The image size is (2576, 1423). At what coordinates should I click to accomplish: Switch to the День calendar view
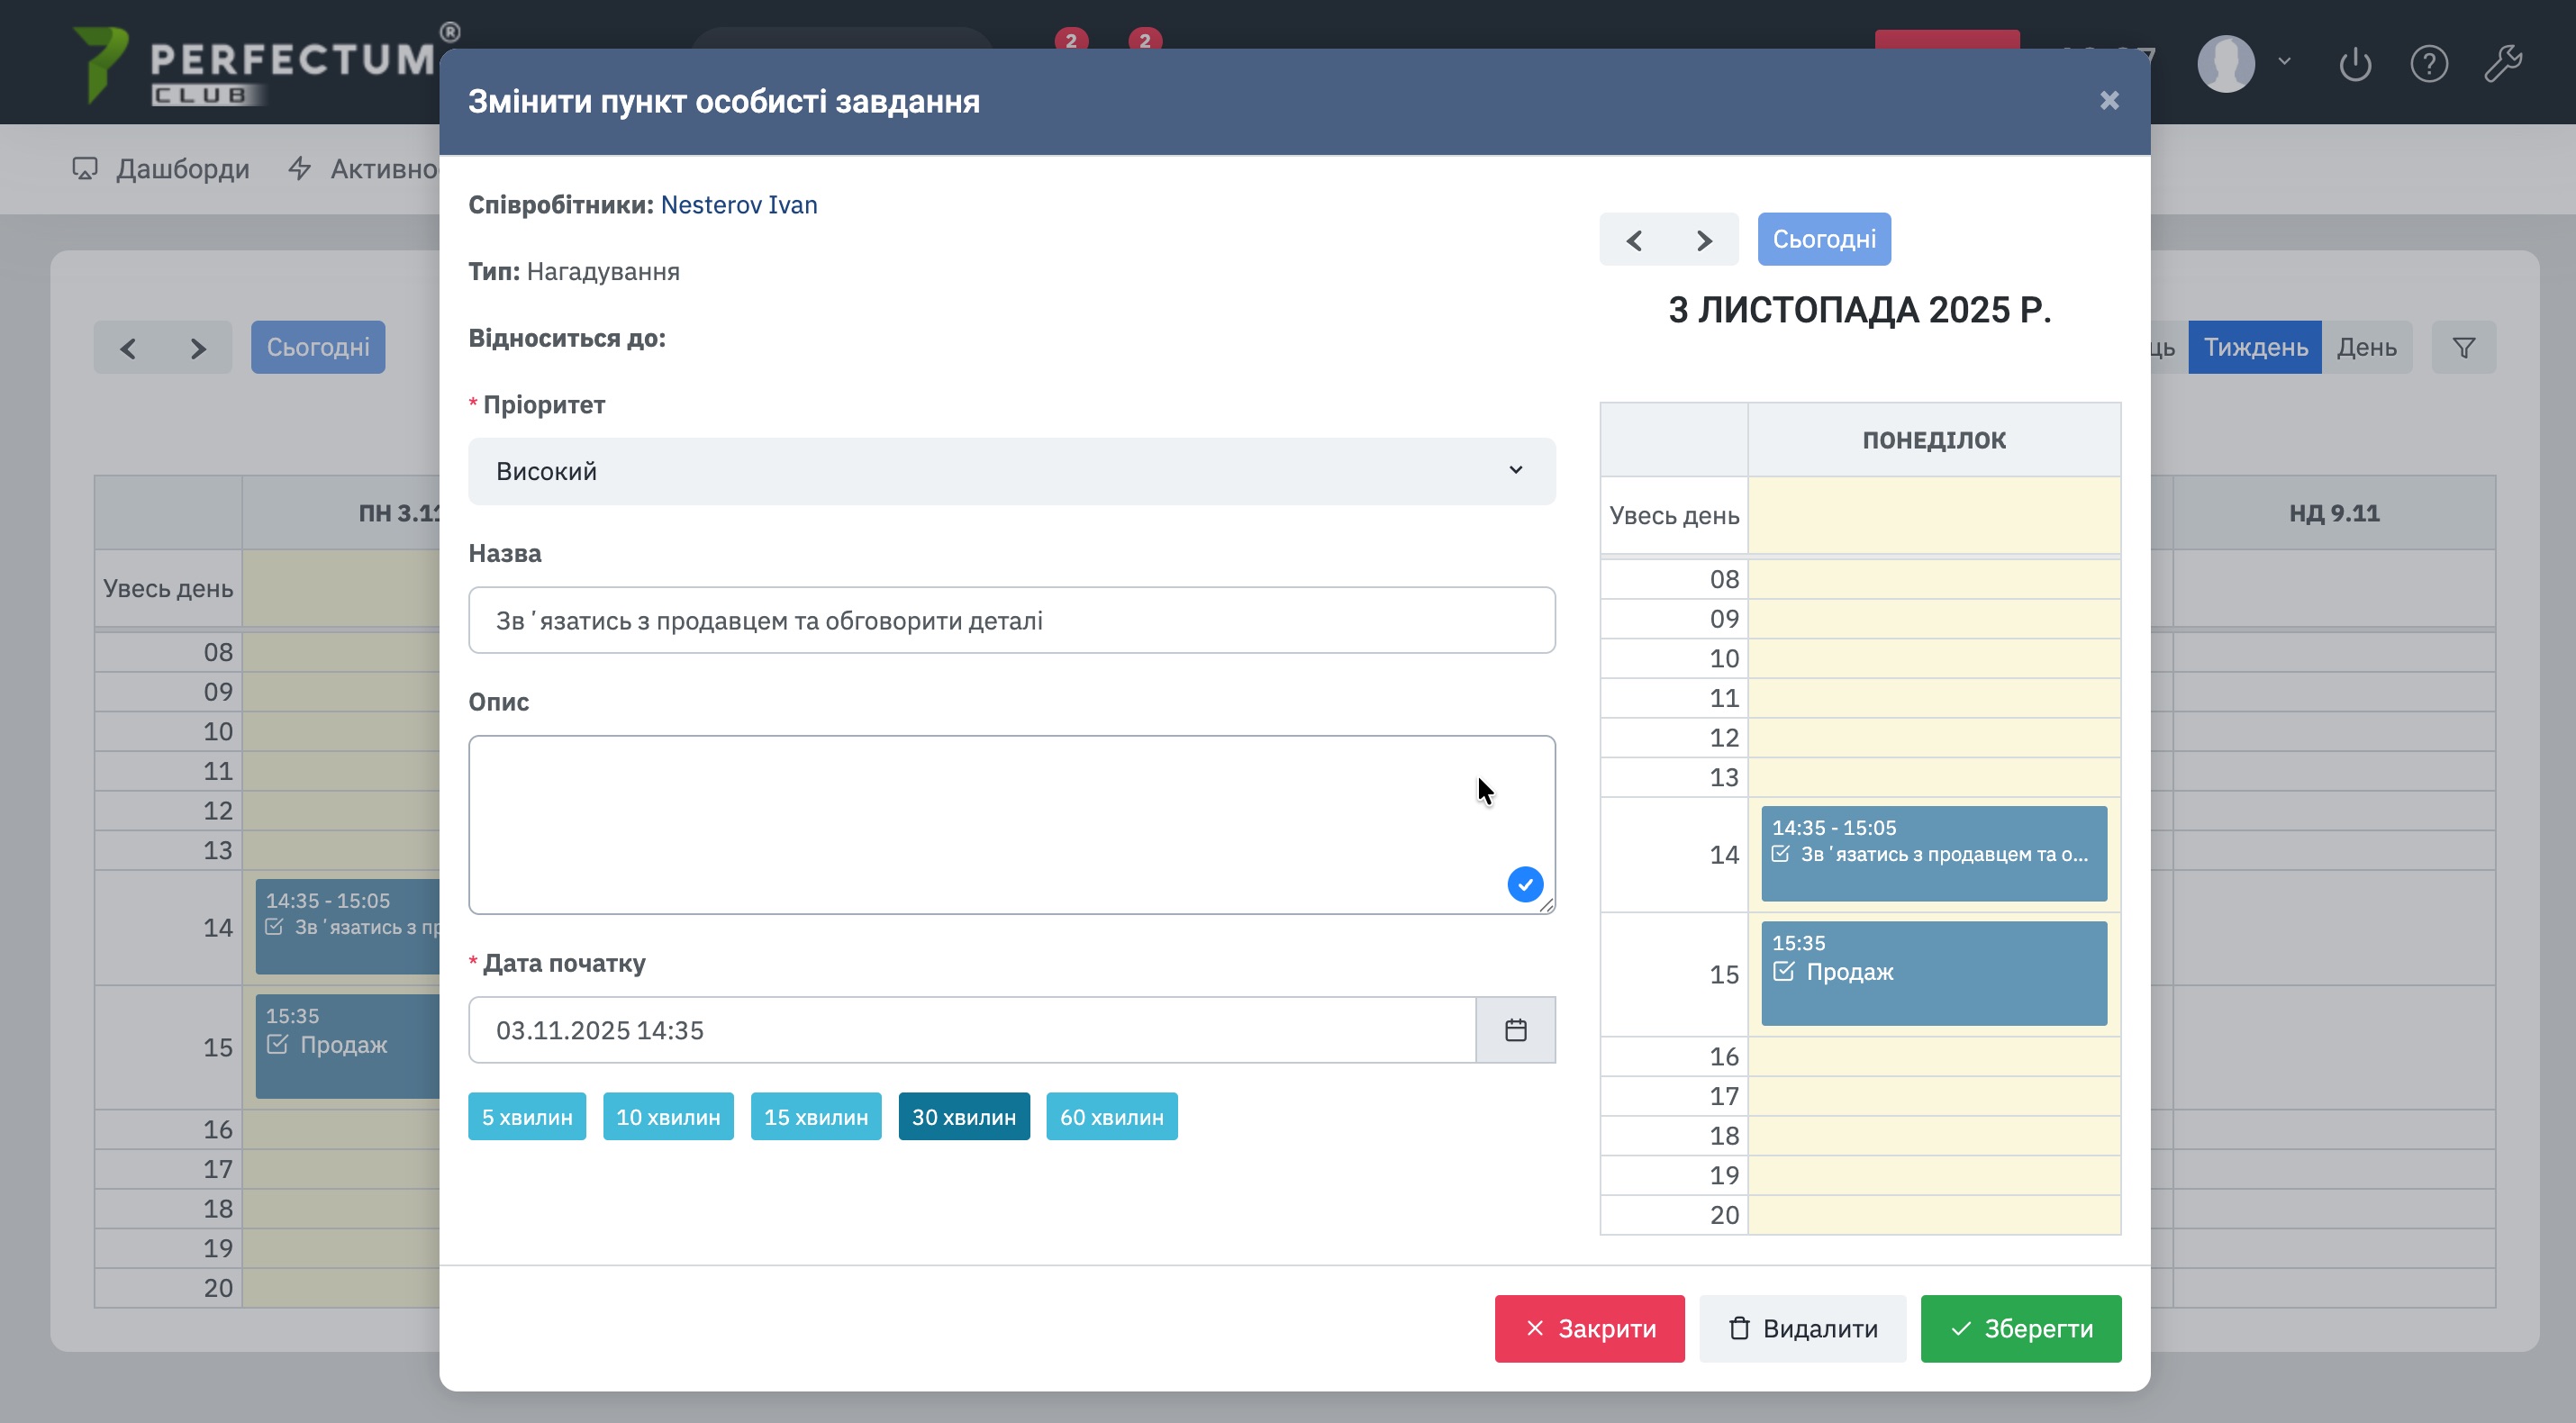pos(2366,347)
